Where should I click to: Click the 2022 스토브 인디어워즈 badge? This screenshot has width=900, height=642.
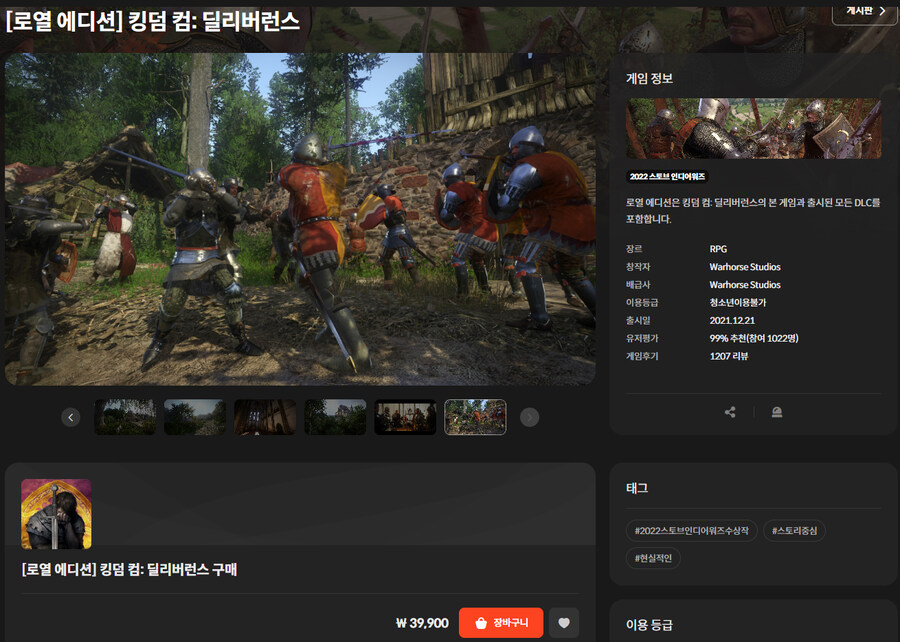click(x=667, y=176)
